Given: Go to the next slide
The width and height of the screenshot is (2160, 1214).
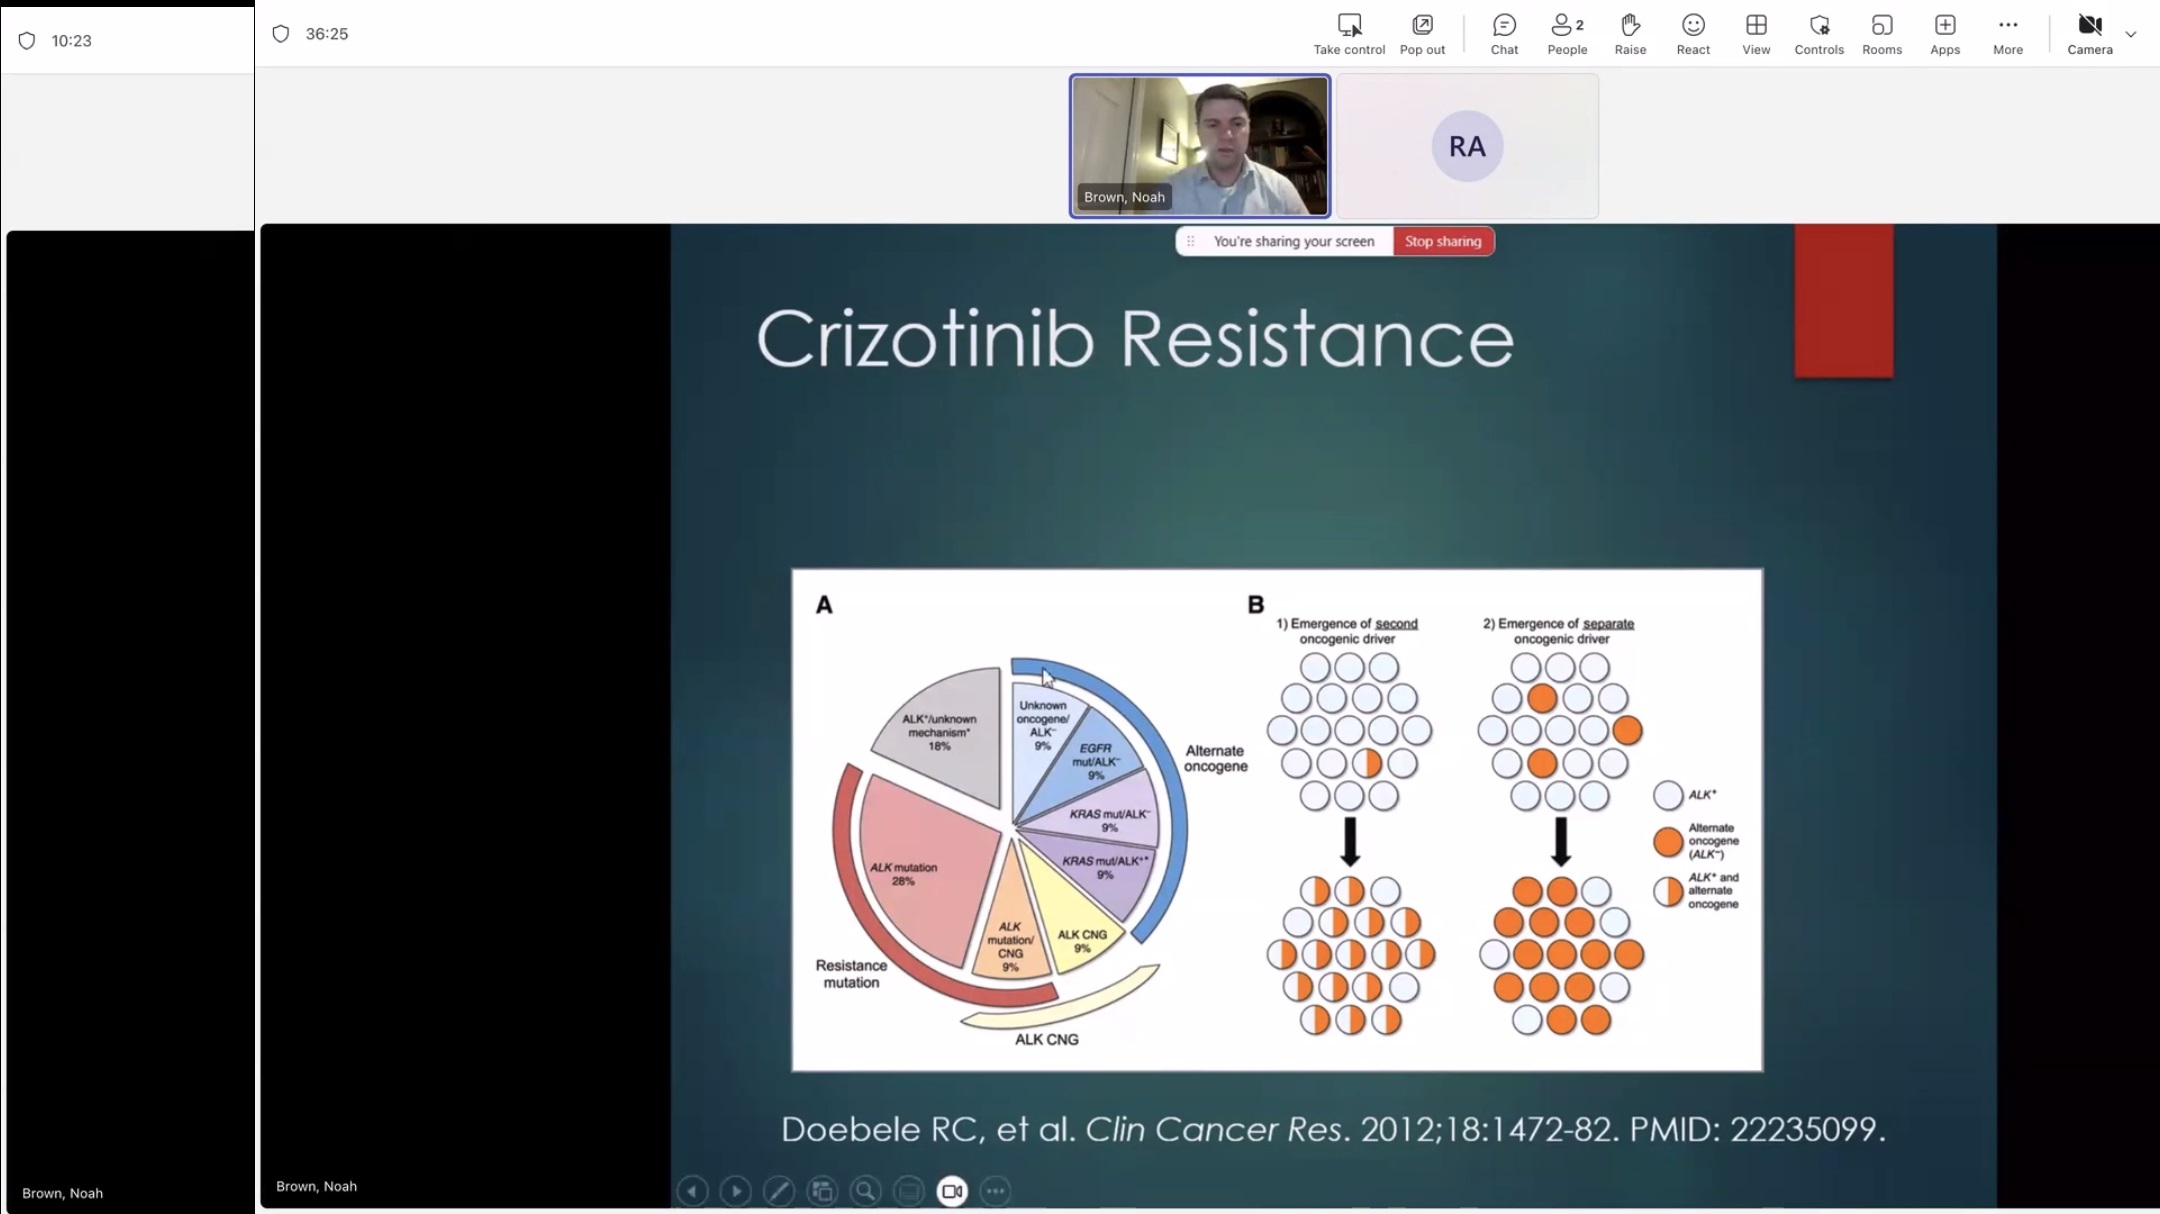Looking at the screenshot, I should 735,1191.
